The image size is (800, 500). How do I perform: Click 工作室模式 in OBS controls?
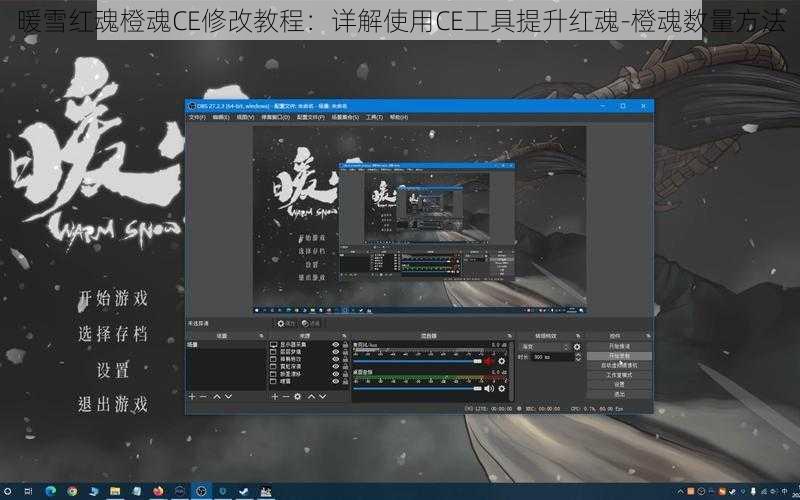coord(619,375)
